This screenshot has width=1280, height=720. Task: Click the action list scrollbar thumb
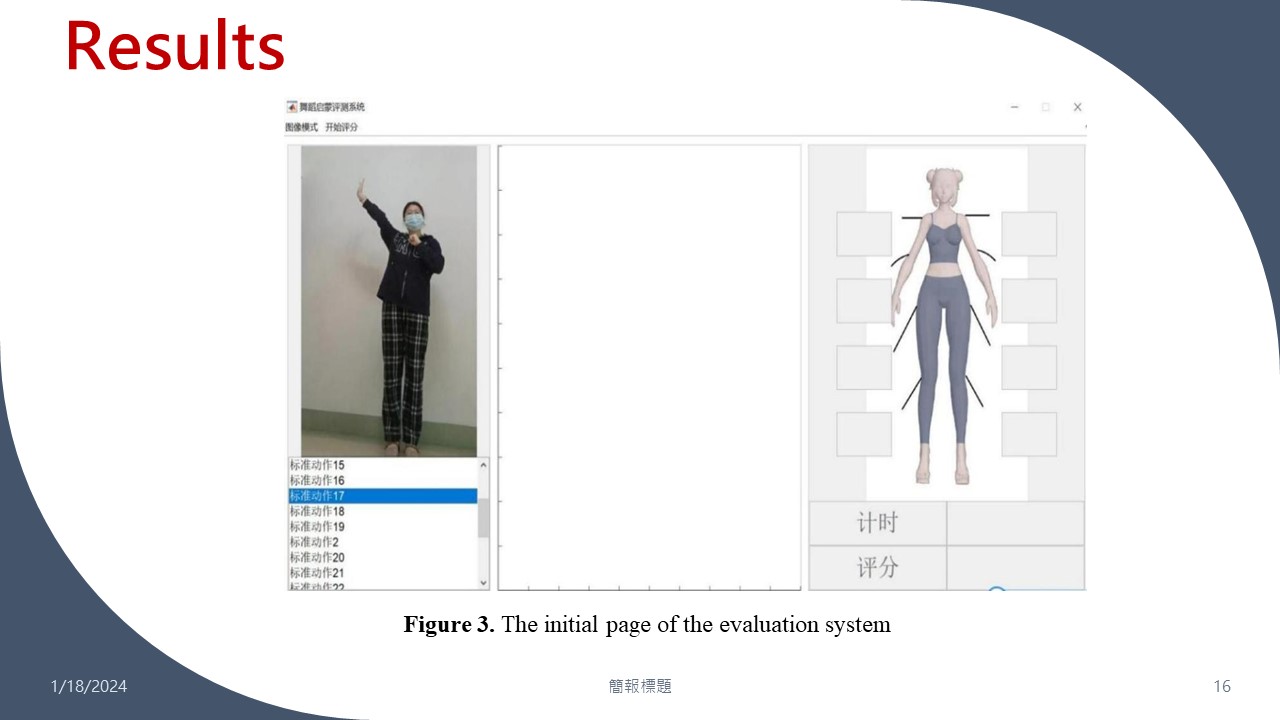coord(484,517)
